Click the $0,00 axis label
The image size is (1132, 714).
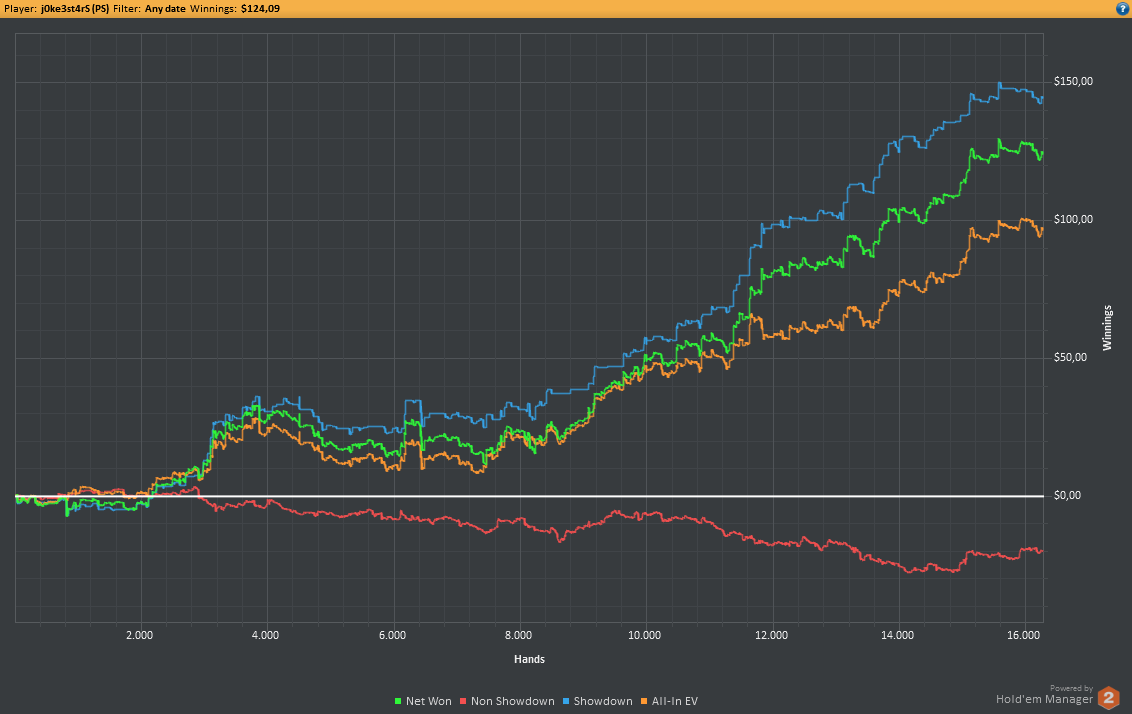(x=1067, y=495)
